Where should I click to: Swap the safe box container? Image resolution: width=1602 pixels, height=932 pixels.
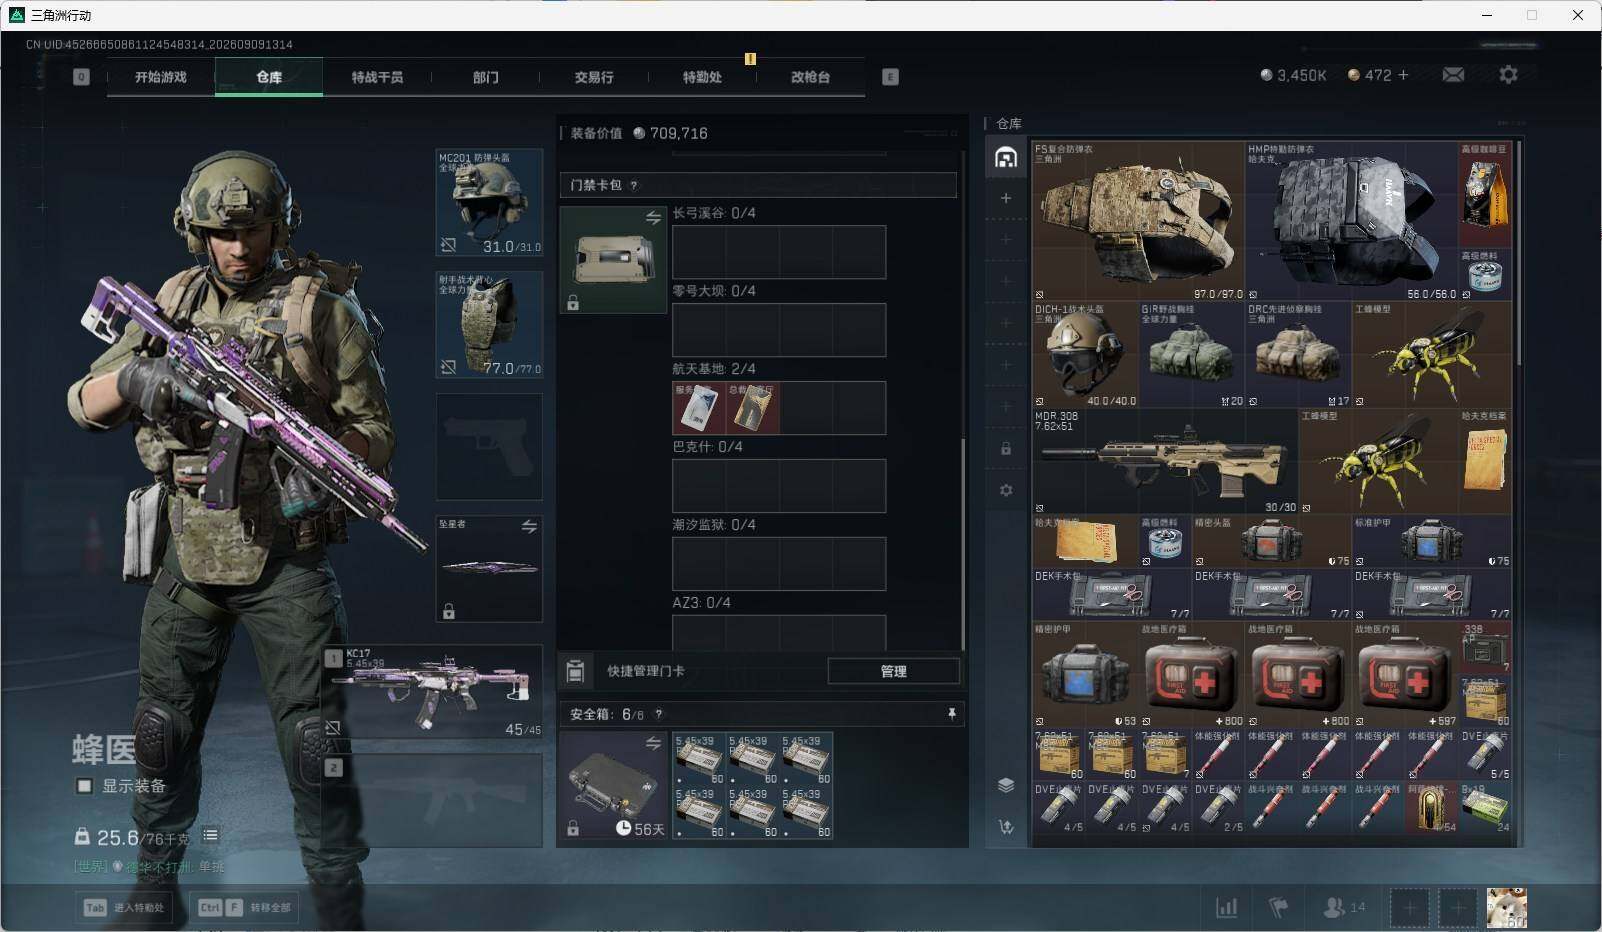(653, 743)
